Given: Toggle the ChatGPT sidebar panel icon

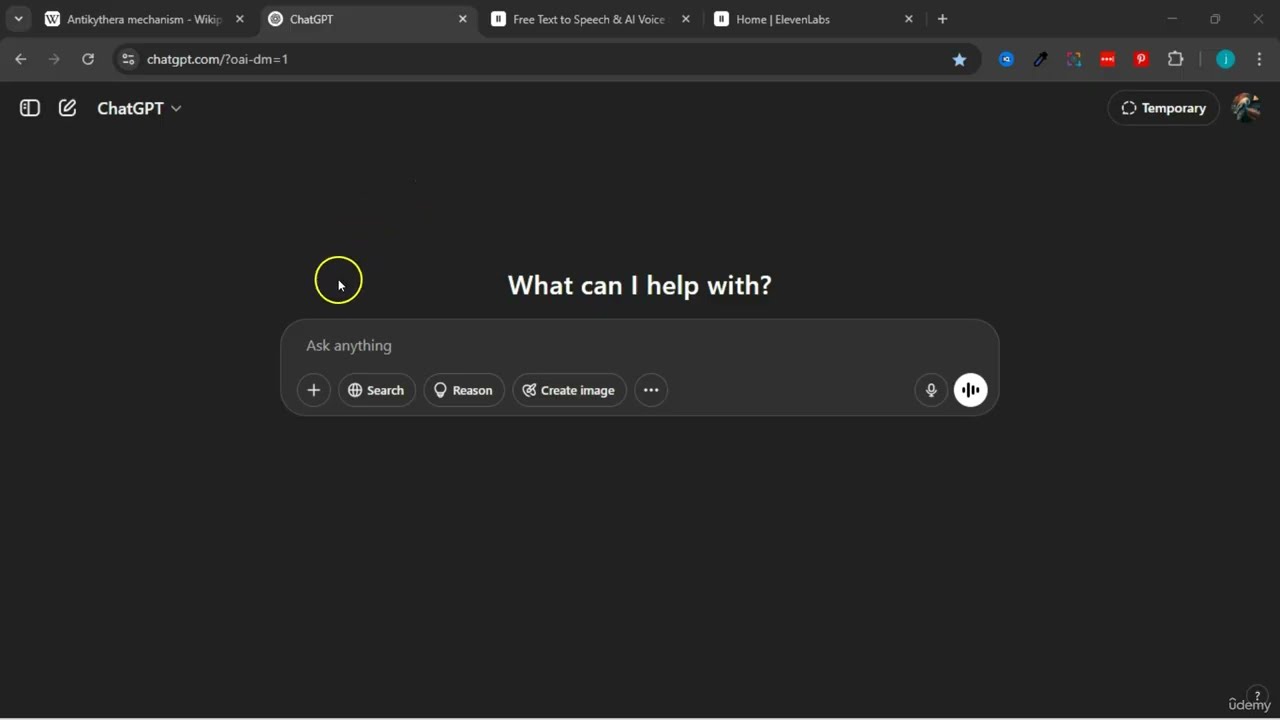Looking at the screenshot, I should (30, 108).
